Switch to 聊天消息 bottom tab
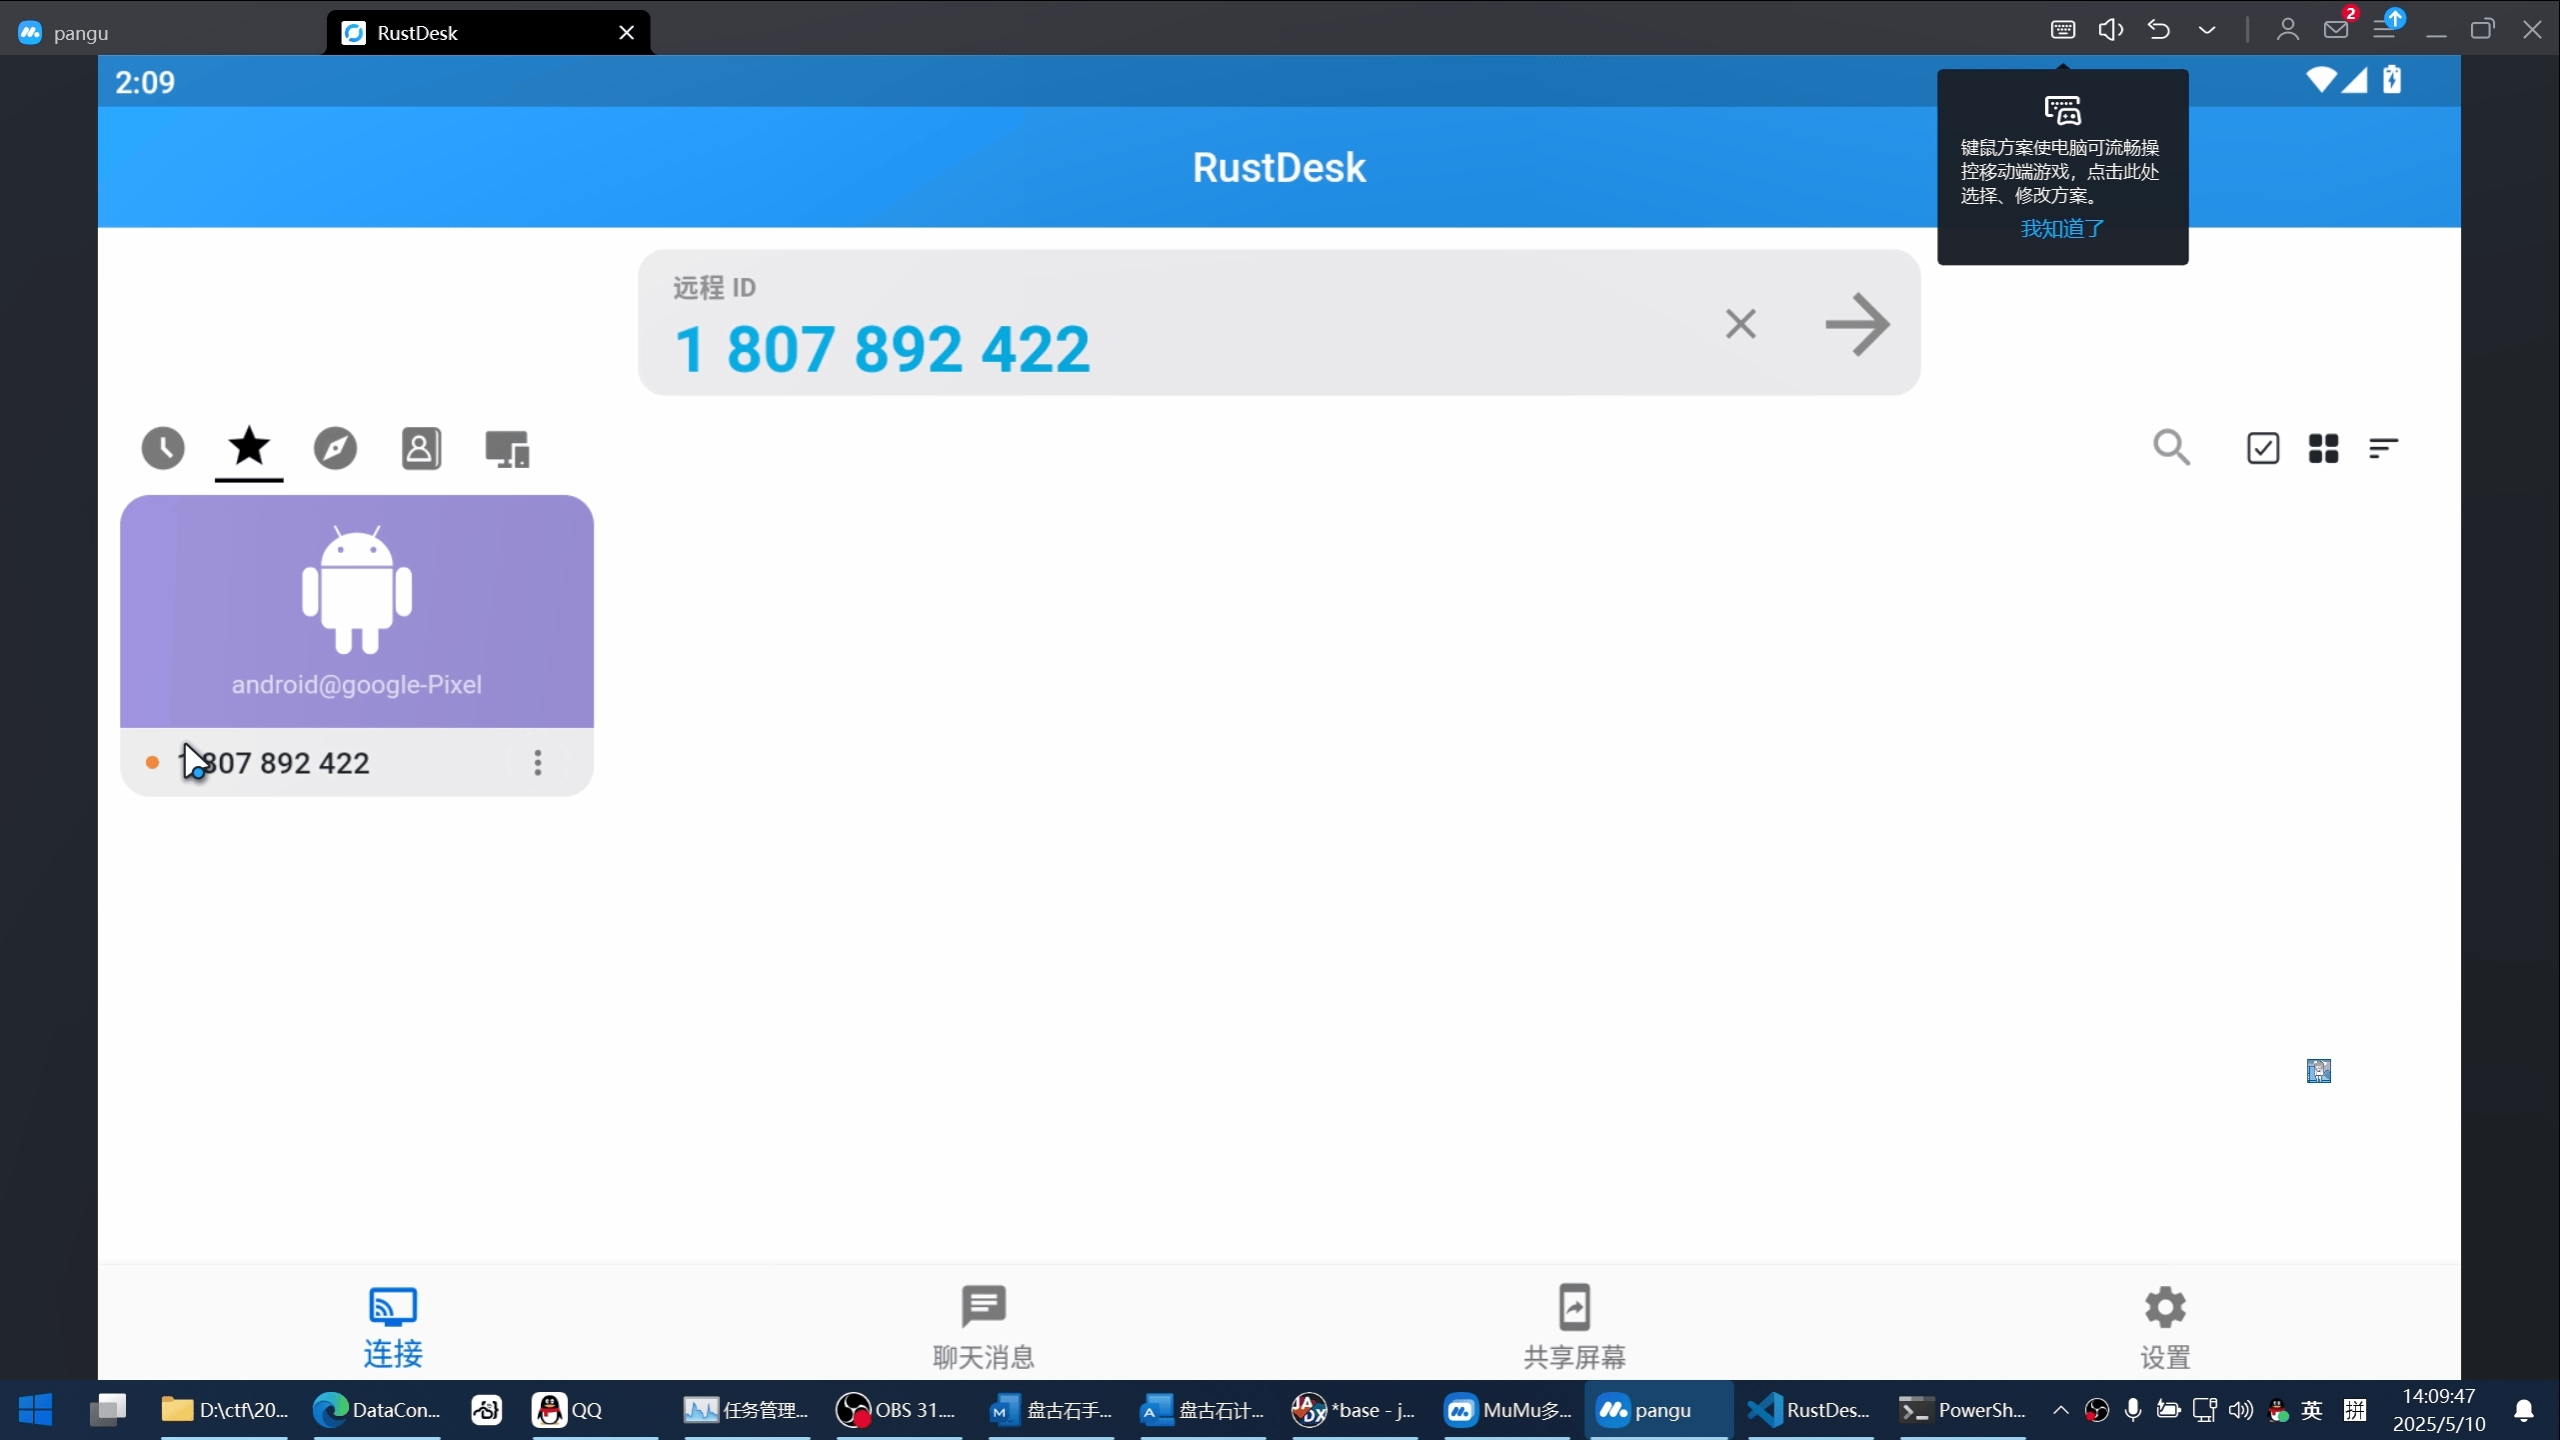Screen dimensions: 2560x1440 [x=983, y=1326]
